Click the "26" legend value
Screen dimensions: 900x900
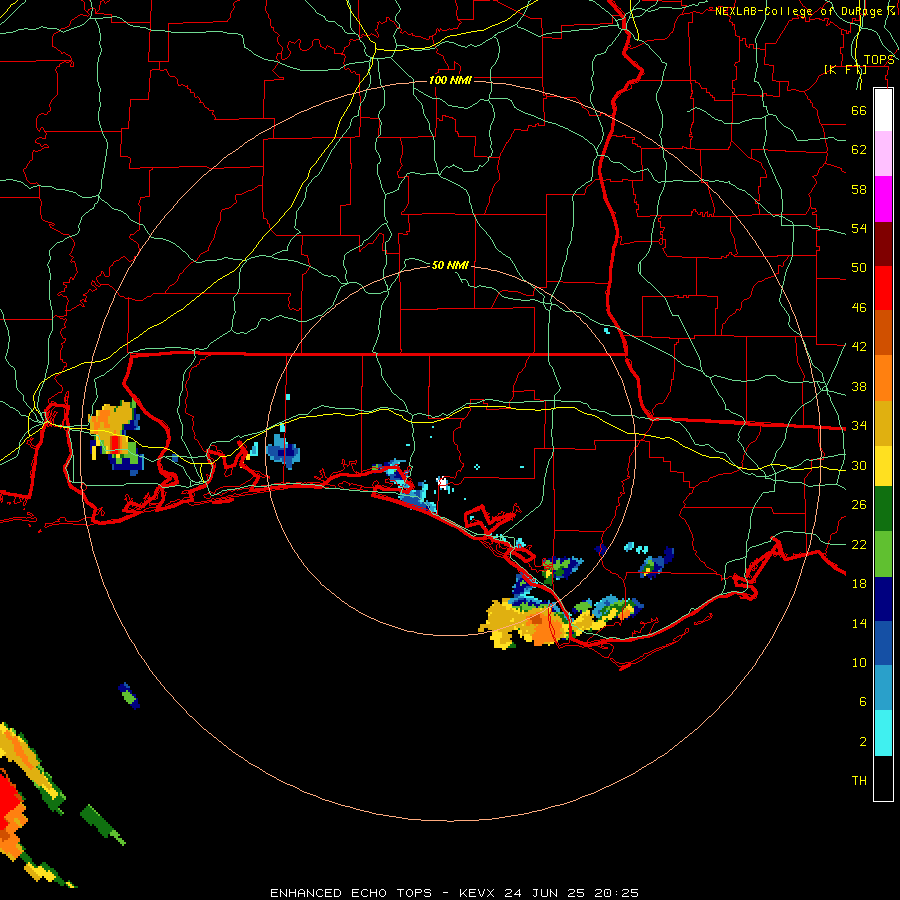859,505
